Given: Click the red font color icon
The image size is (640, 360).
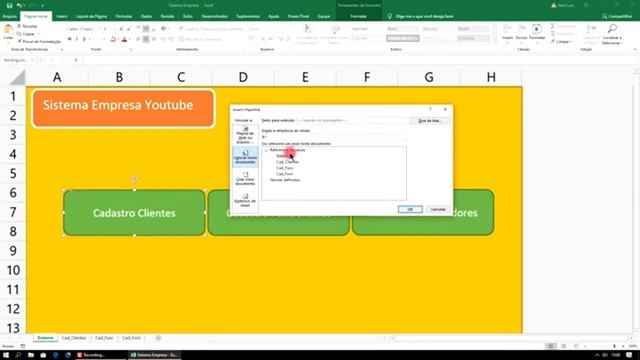Looking at the screenshot, I should point(124,39).
